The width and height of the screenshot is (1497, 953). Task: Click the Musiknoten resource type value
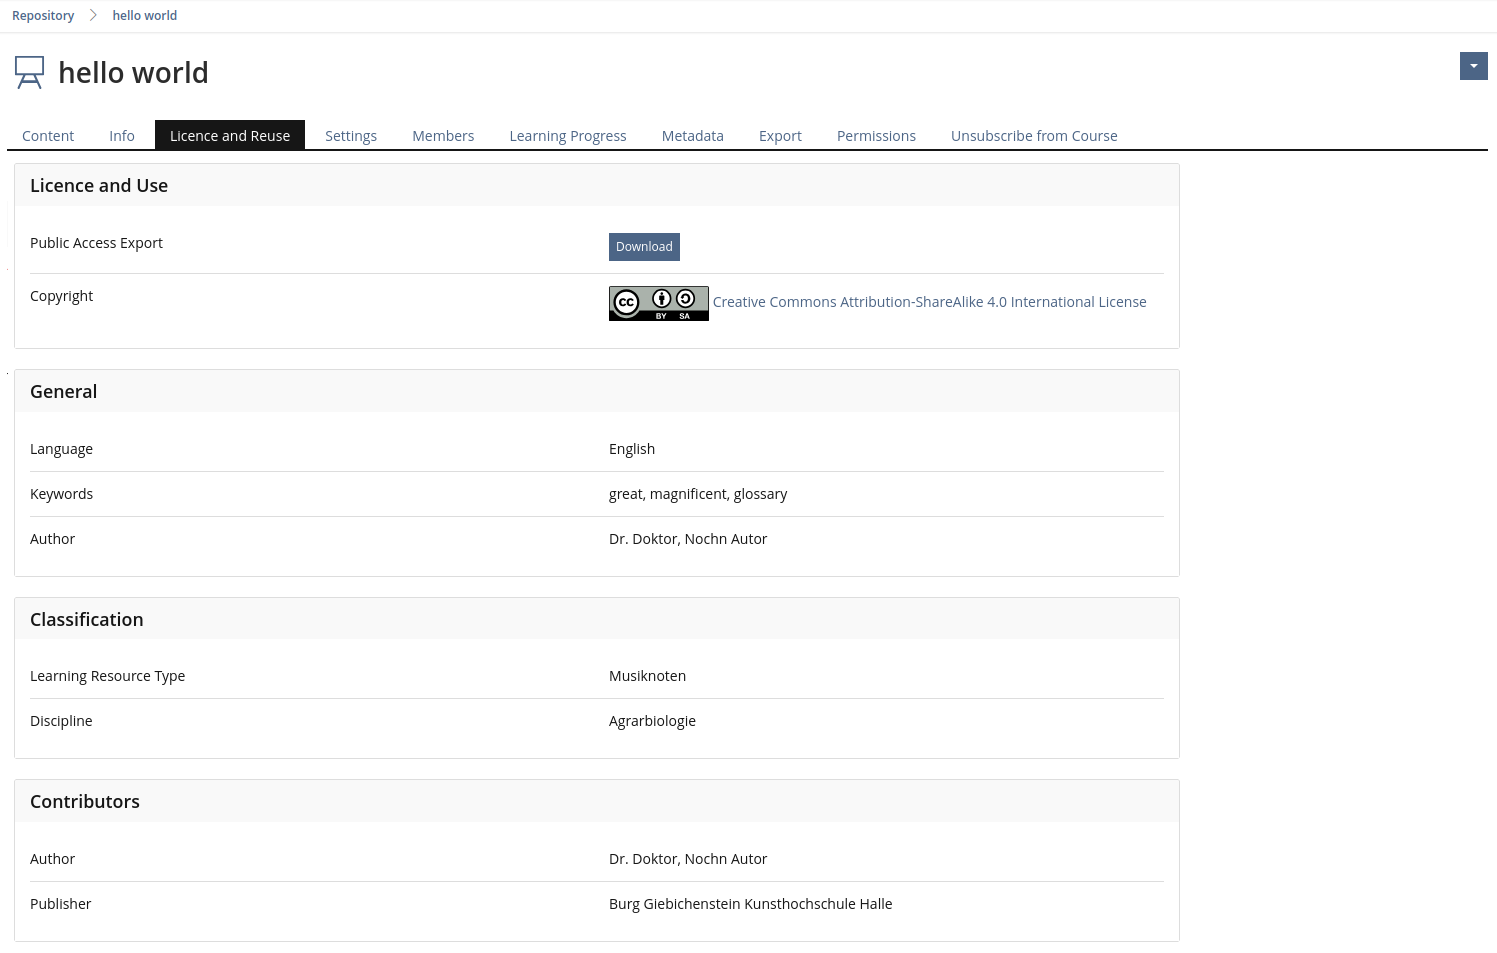click(647, 676)
